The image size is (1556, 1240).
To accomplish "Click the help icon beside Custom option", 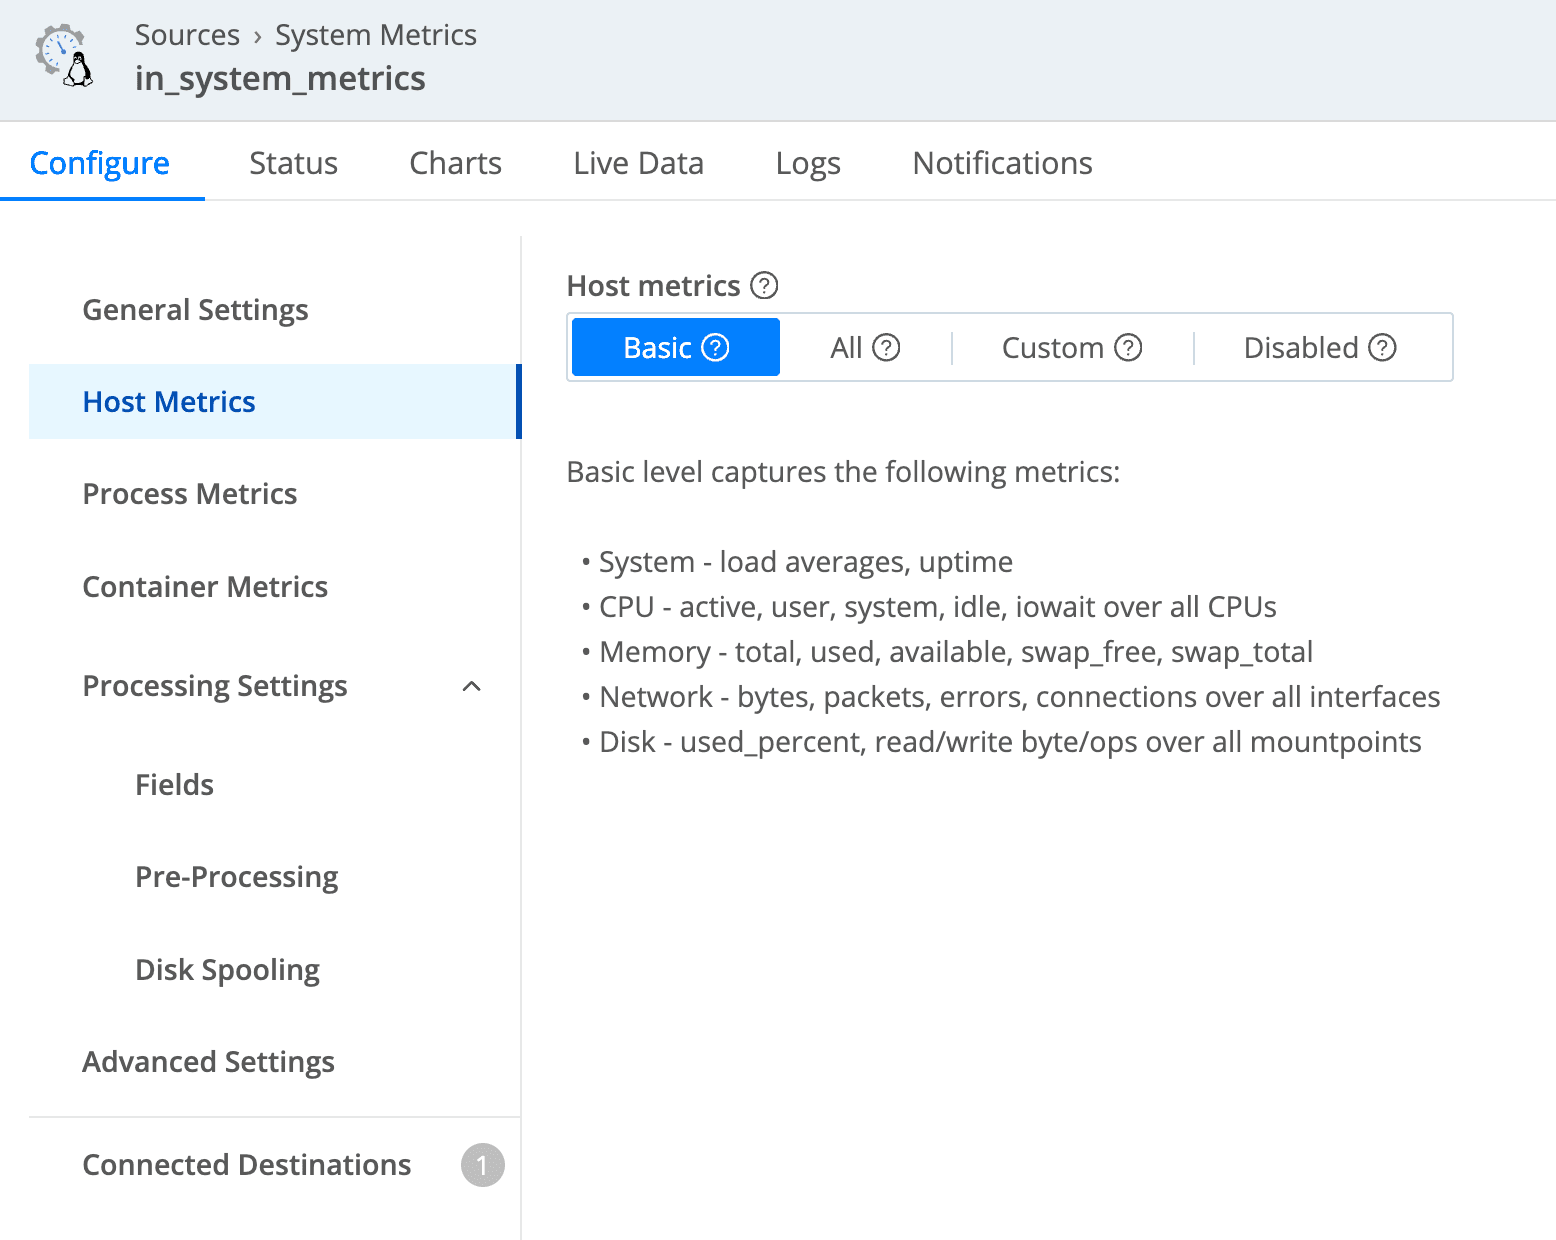I will tap(1128, 347).
